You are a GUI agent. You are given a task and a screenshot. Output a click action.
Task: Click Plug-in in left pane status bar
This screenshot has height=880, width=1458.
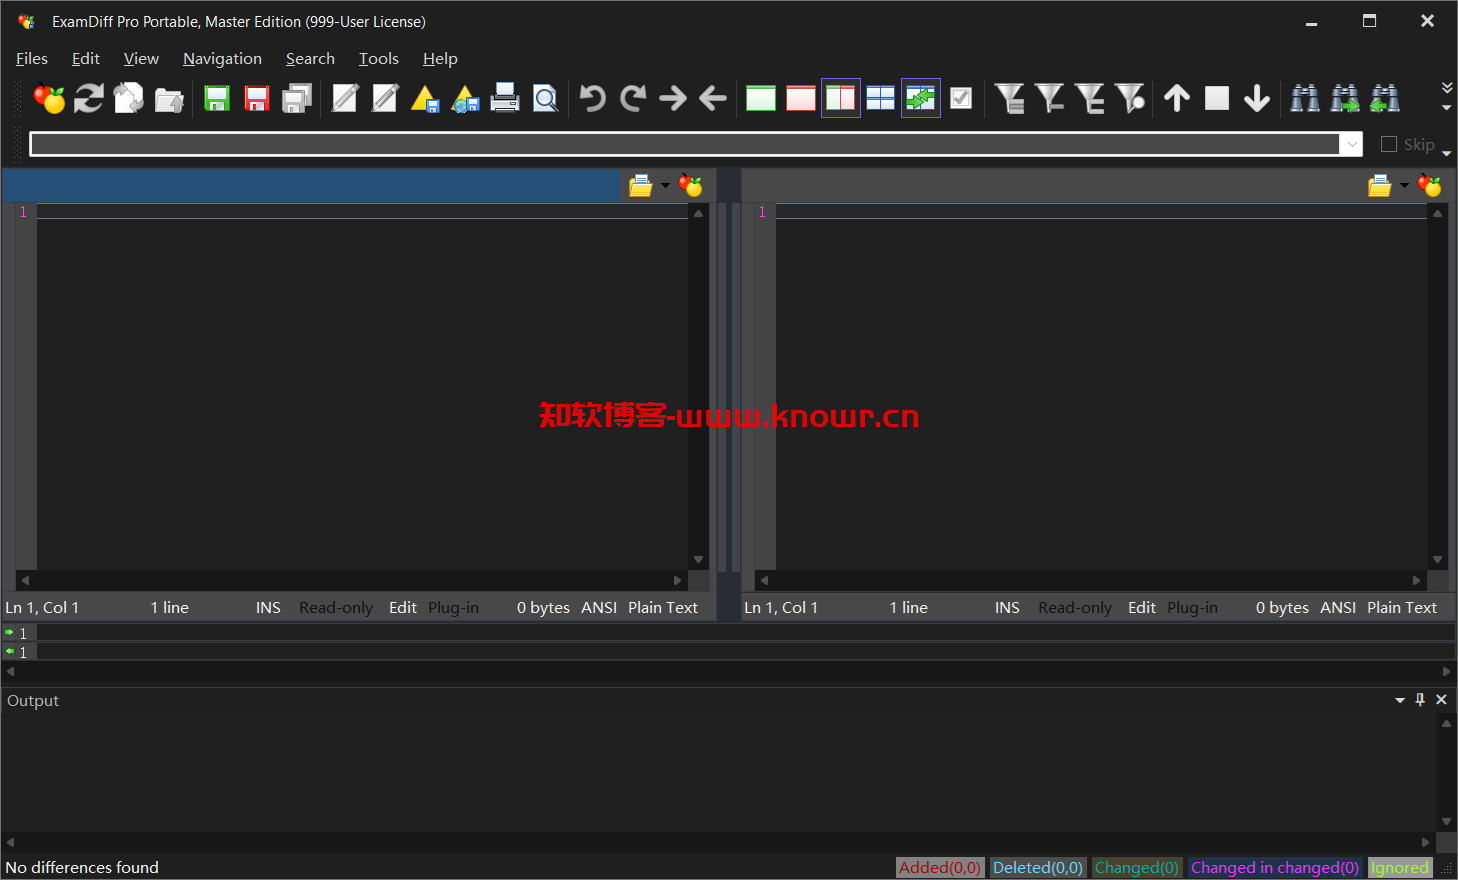(453, 607)
